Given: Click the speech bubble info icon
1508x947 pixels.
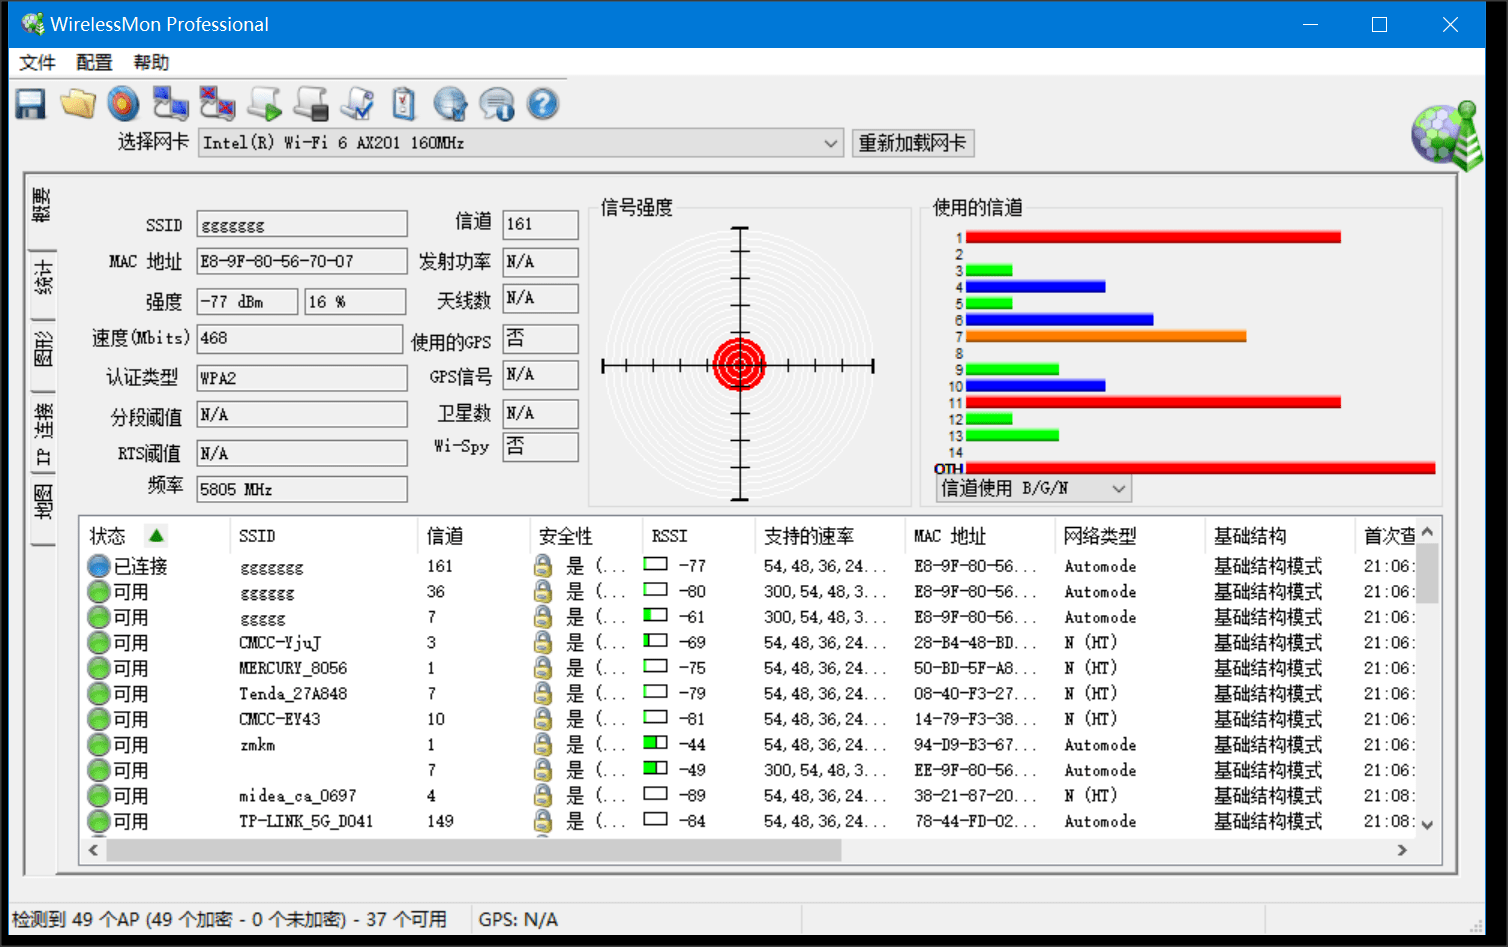Looking at the screenshot, I should 496,104.
